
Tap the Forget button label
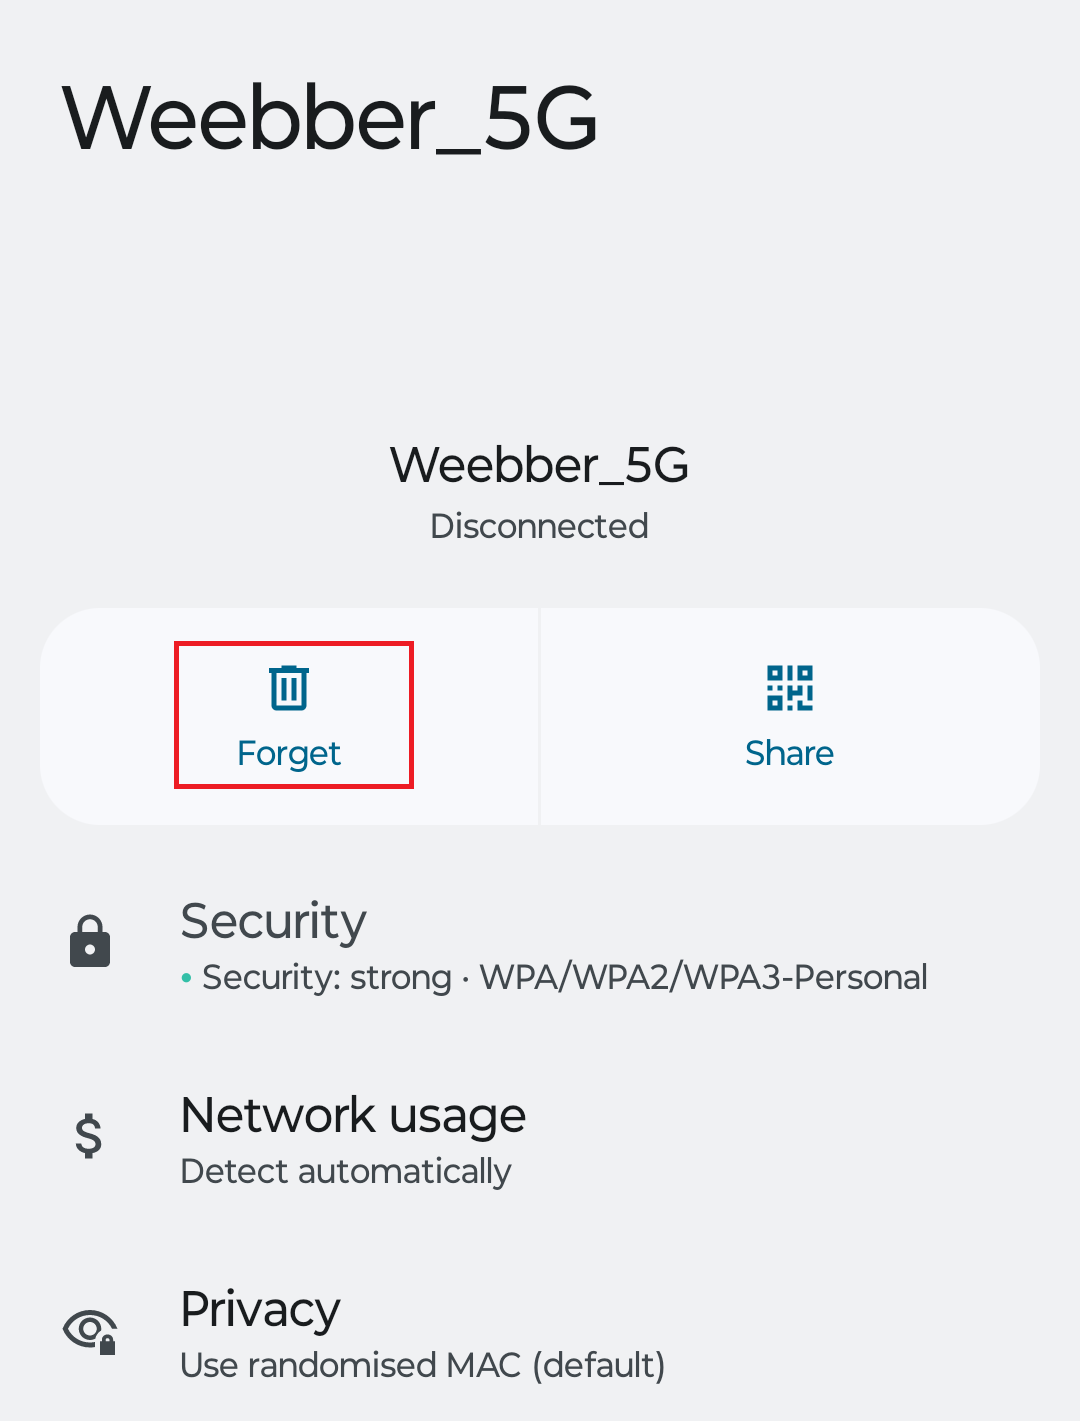[289, 753]
